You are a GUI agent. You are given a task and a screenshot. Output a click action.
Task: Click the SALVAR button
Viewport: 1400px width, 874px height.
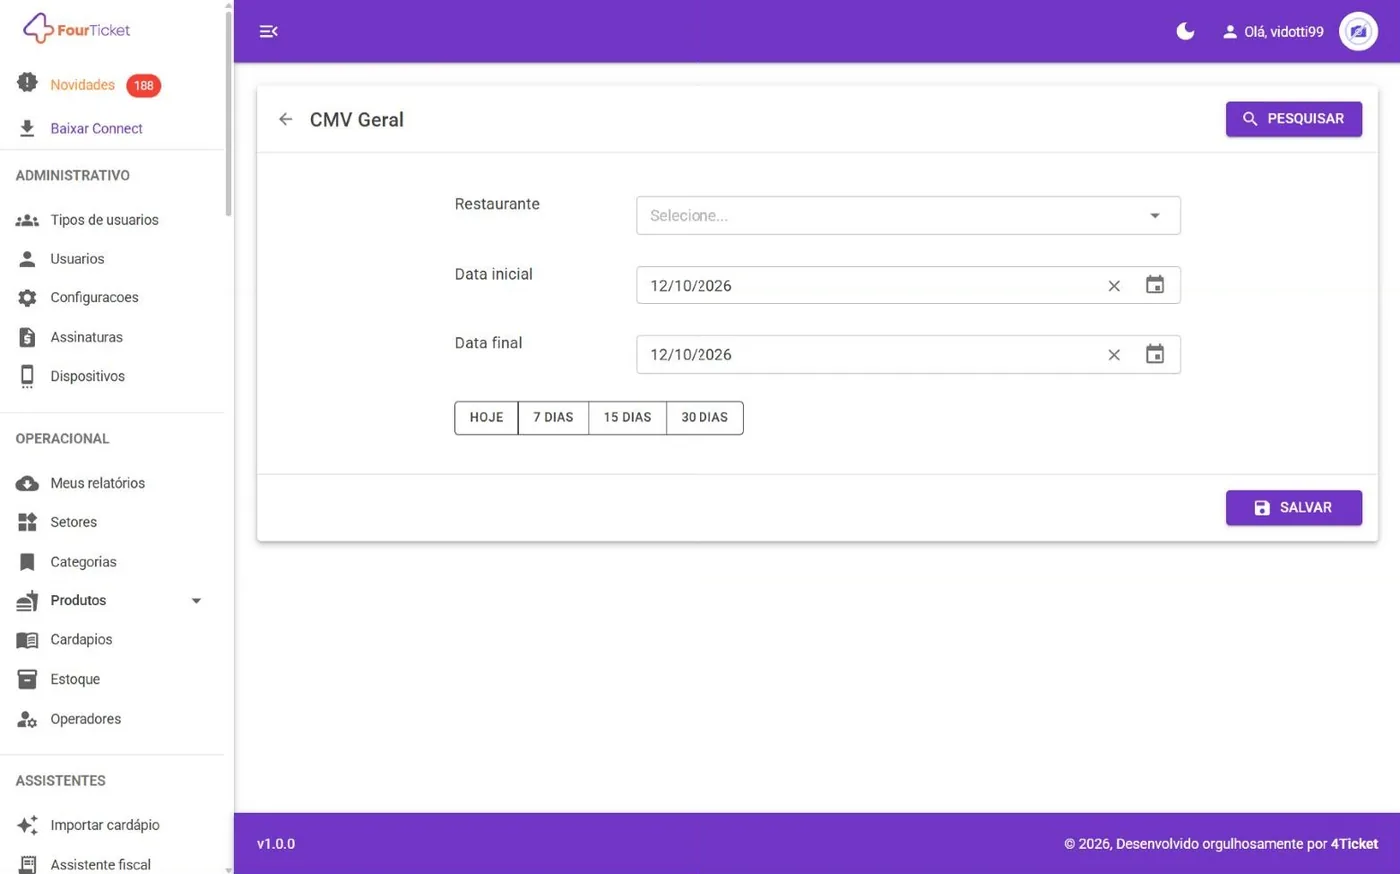(x=1294, y=508)
